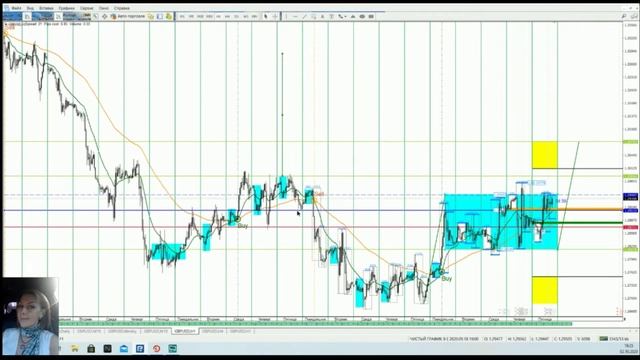Viewport: 640px width, 360px height.
Task: Switch chart to H1 timeframe
Action: [x=218, y=16]
